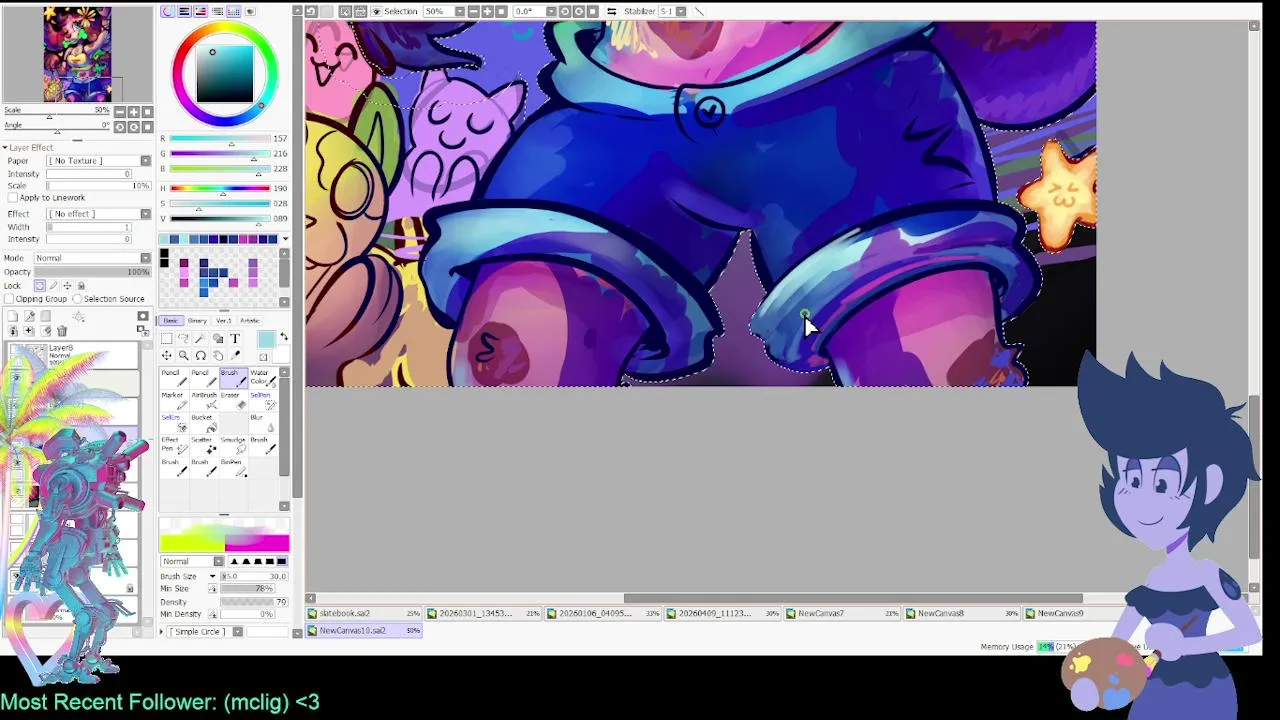Pick the Rotate view tool
1280x720 pixels.
(201, 355)
